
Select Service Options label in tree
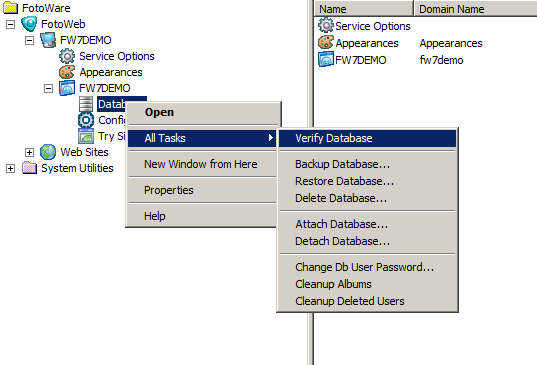117,56
